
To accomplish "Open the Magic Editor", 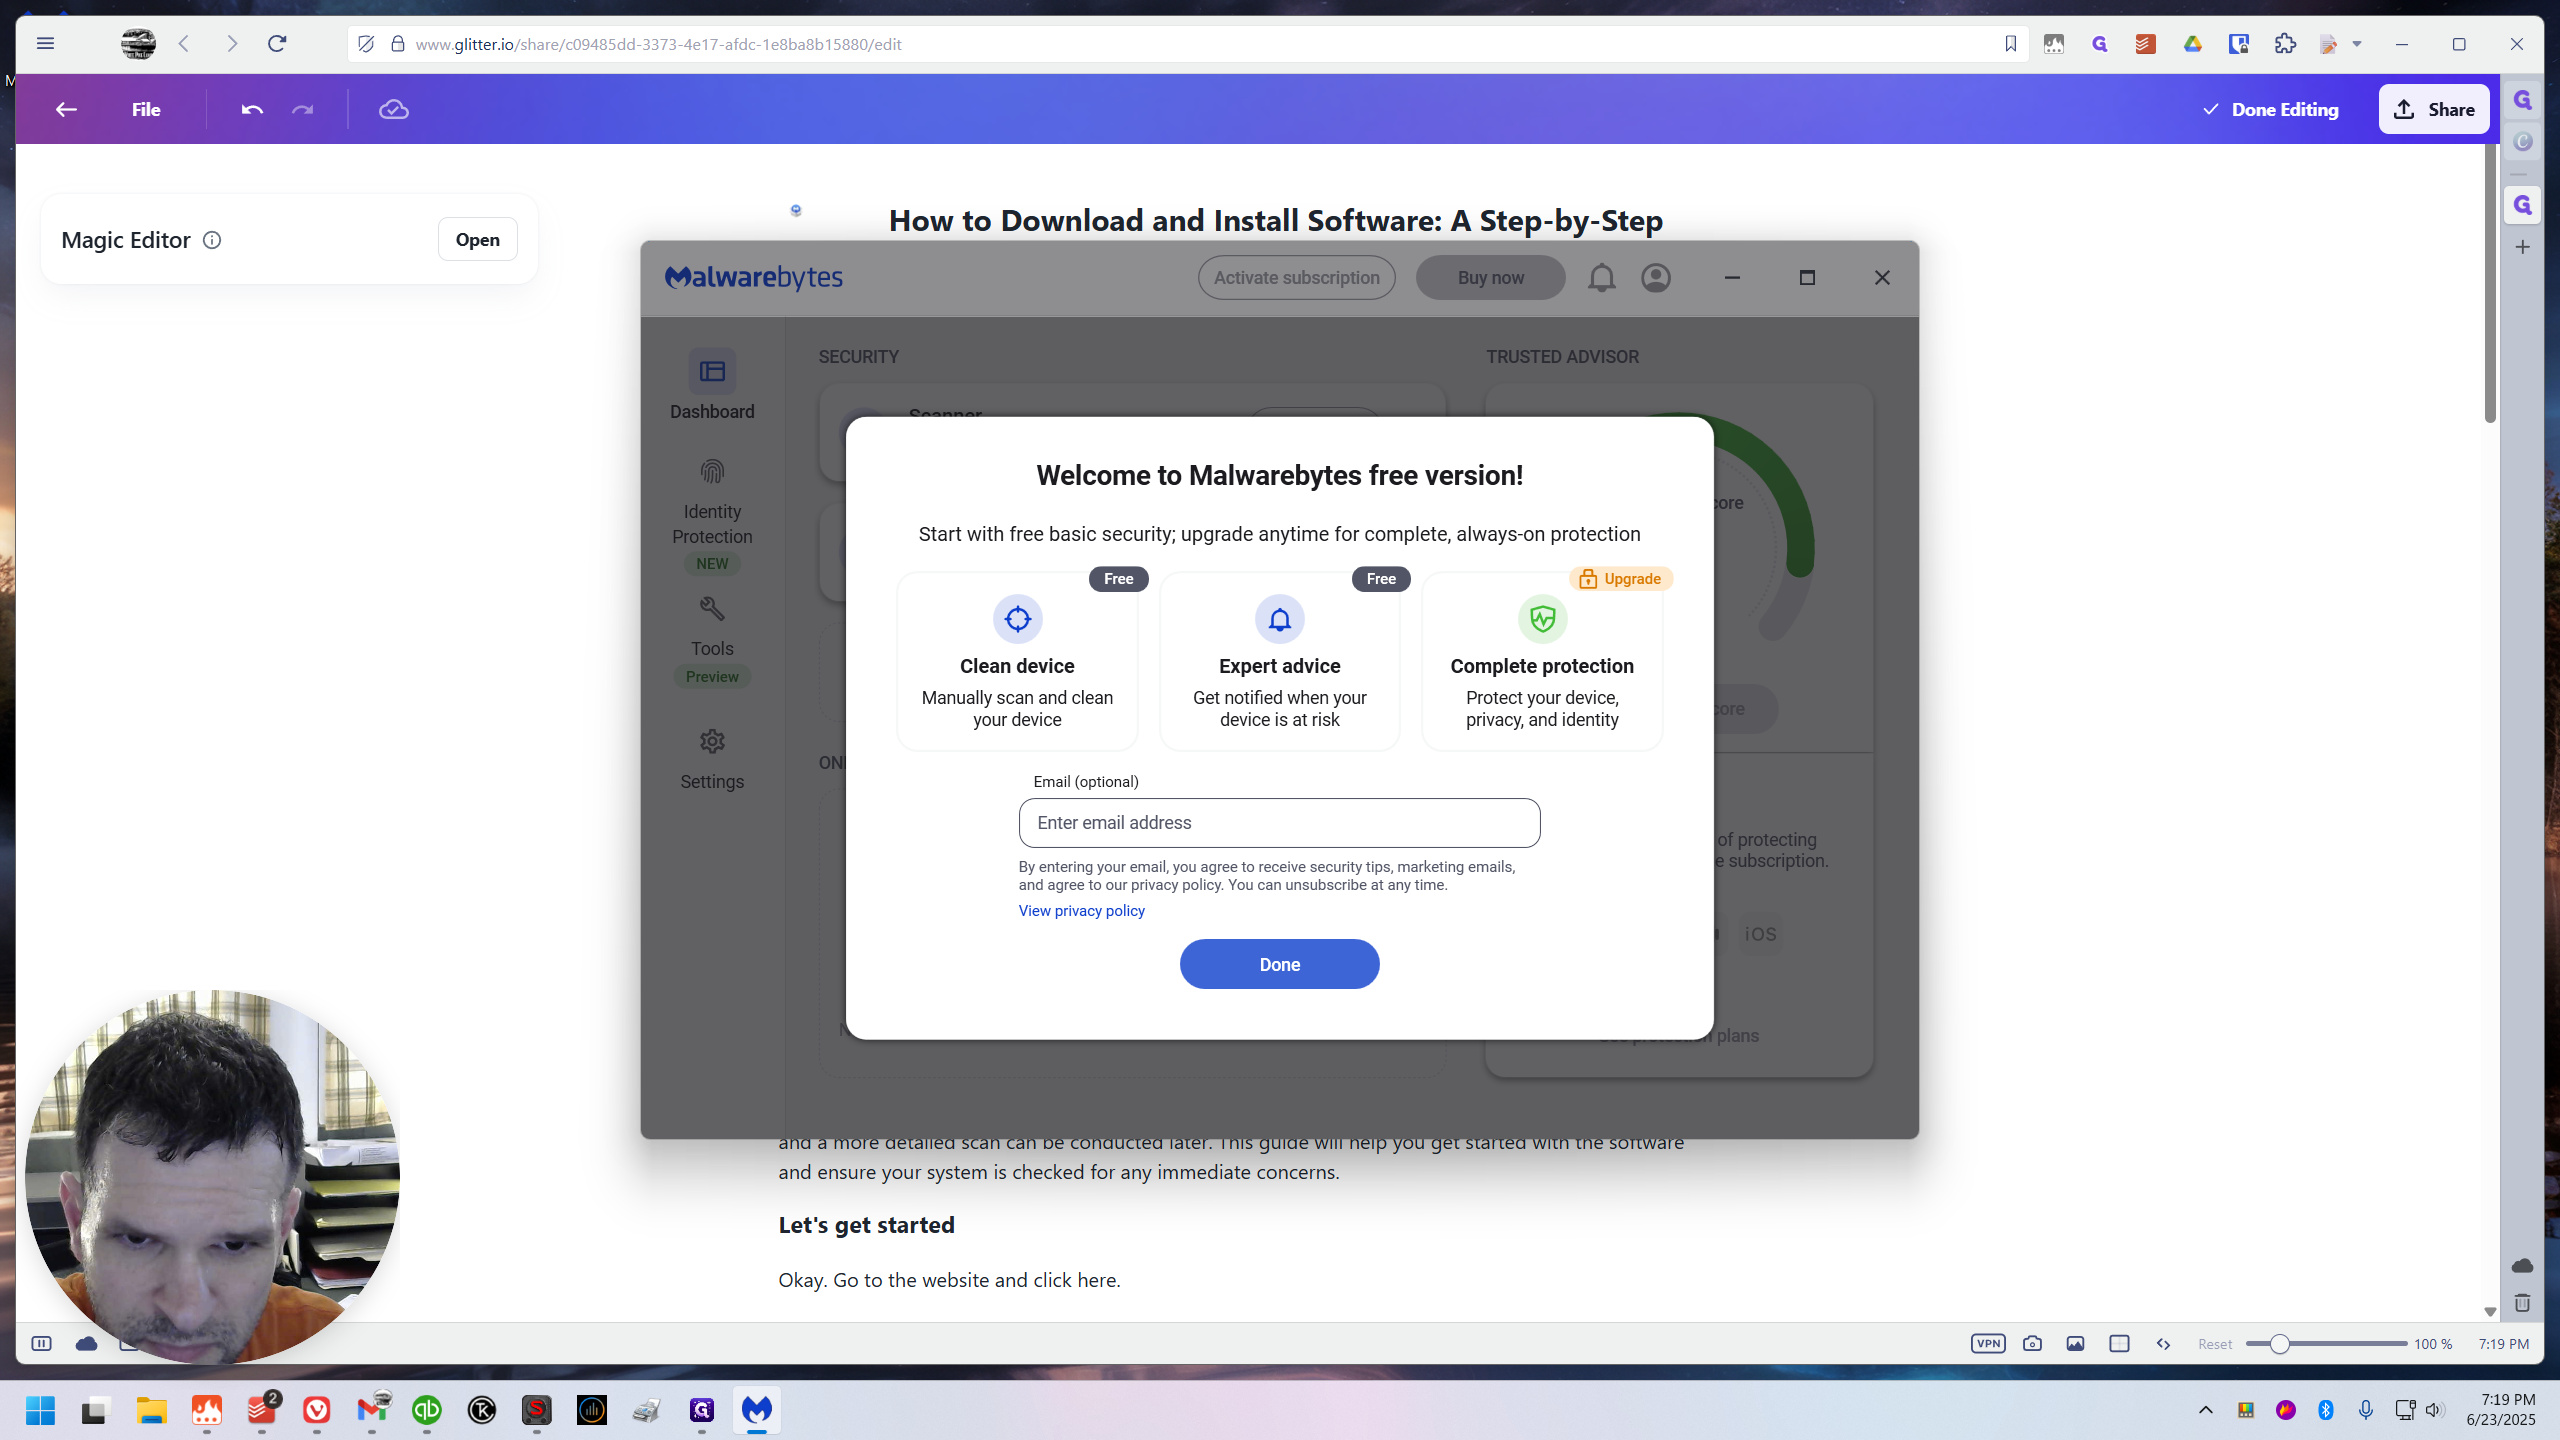I will 478,239.
